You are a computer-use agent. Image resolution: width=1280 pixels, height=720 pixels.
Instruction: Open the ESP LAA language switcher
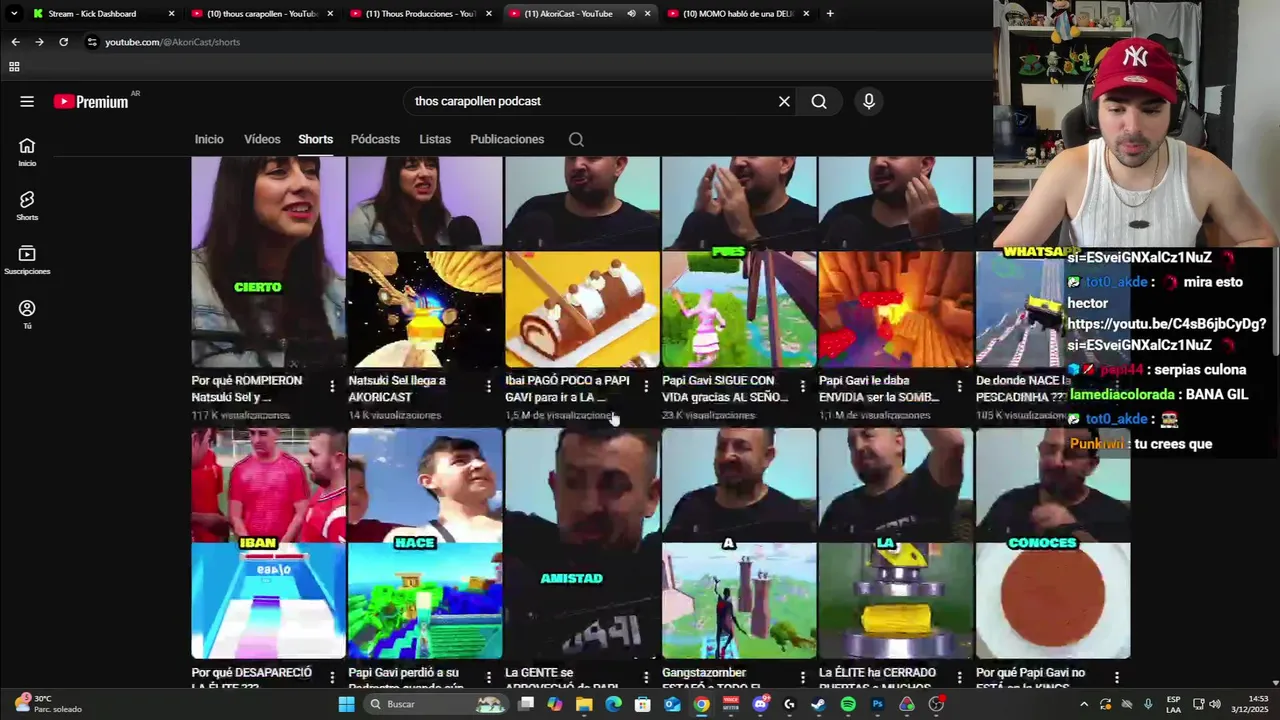coord(1174,704)
